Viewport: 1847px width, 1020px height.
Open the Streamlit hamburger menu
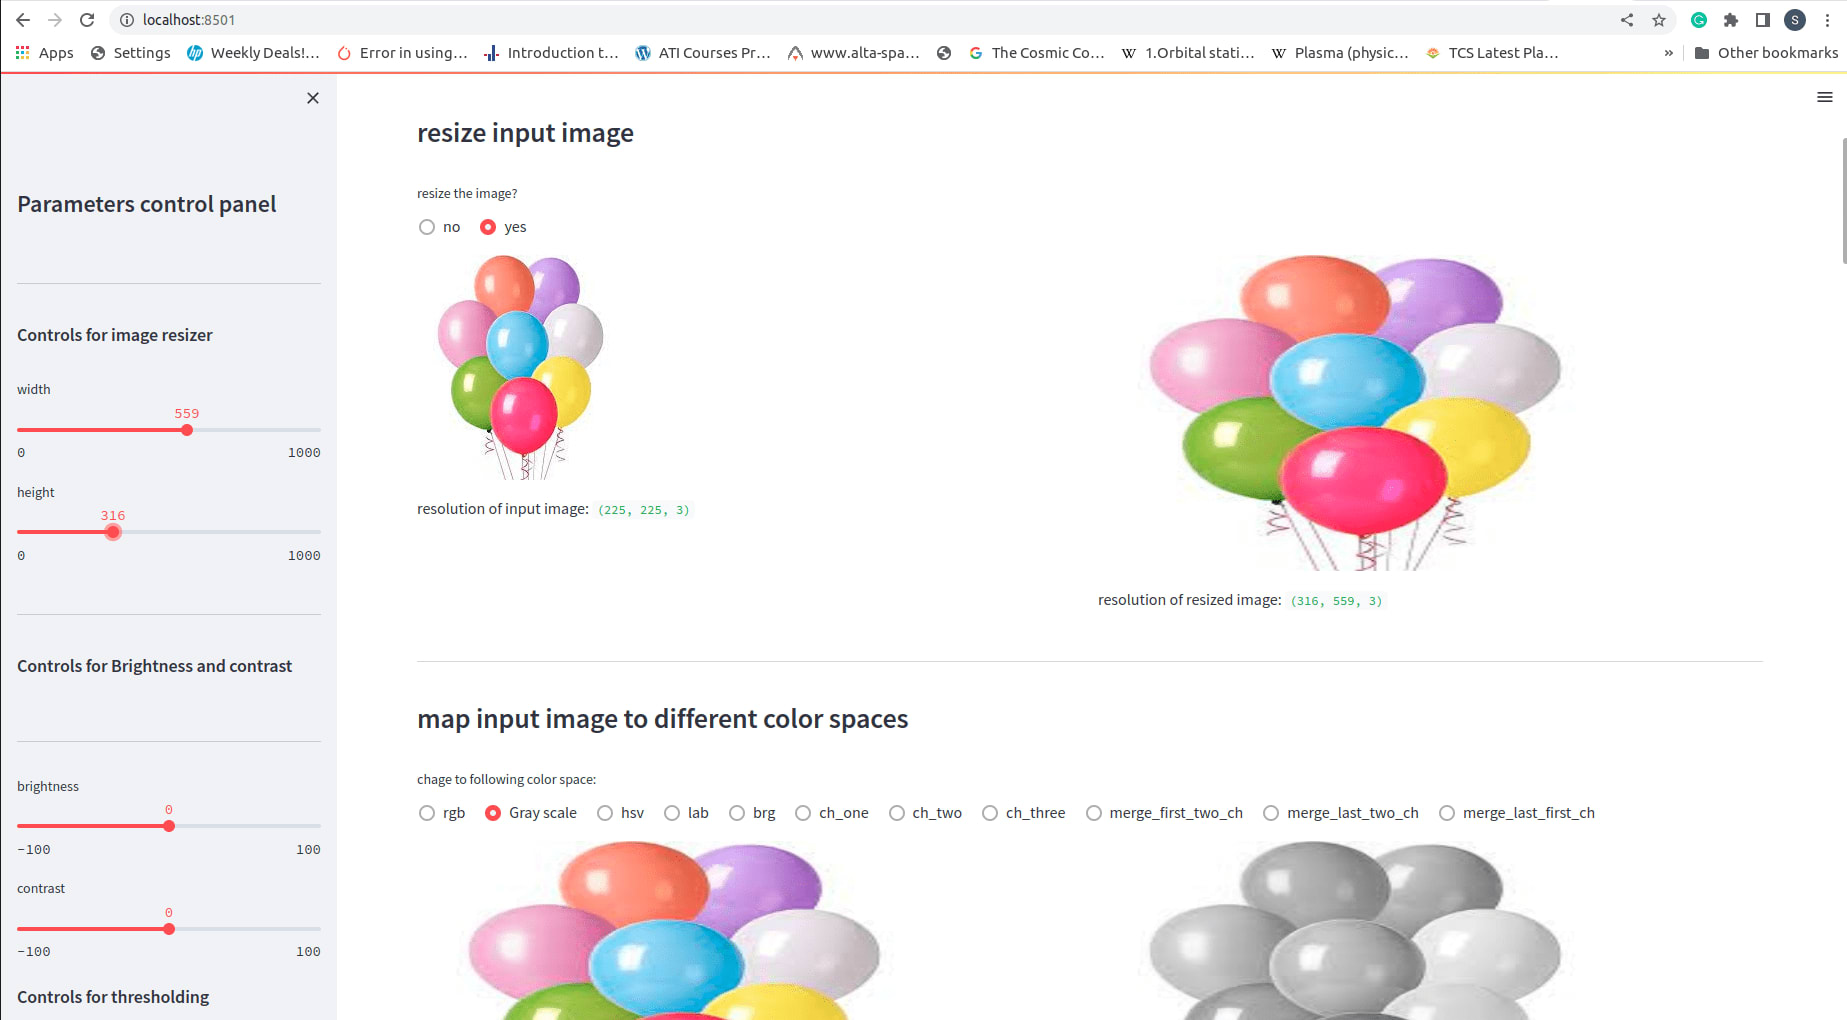point(1824,97)
